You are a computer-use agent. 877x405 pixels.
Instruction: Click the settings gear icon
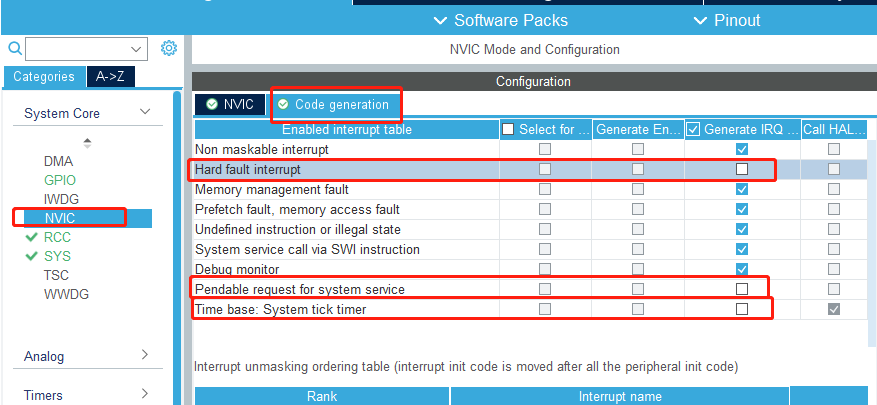pyautogui.click(x=169, y=48)
